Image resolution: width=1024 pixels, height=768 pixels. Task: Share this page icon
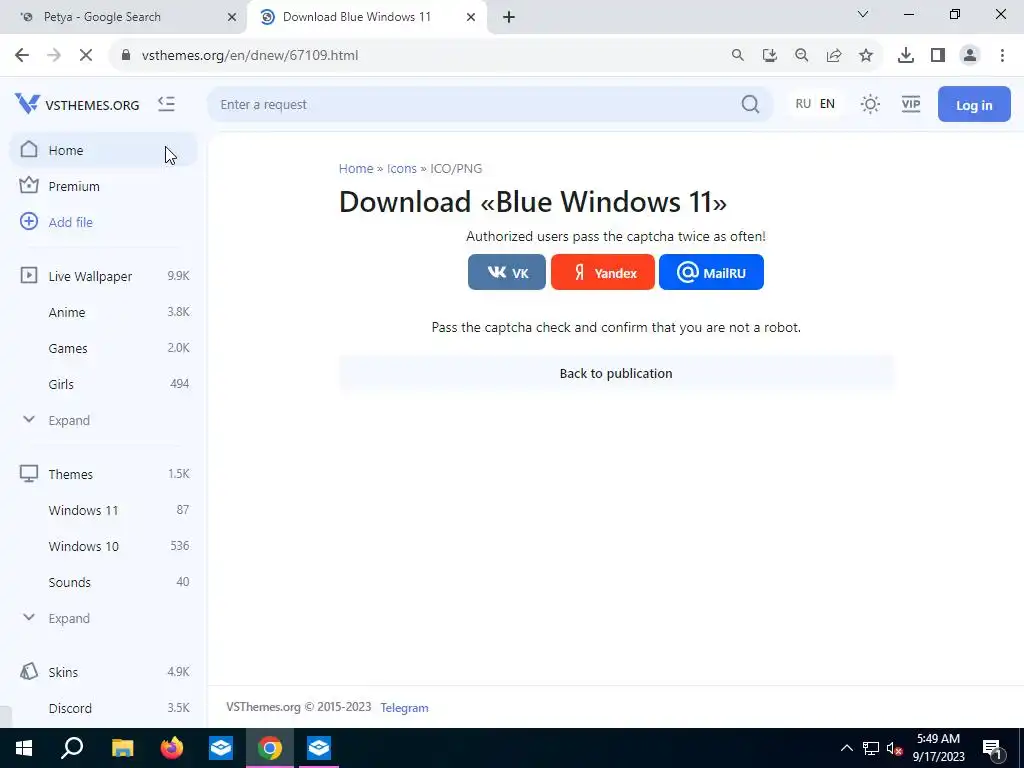(x=833, y=56)
